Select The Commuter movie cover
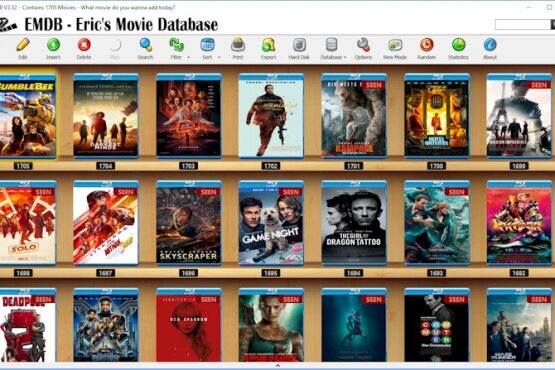This screenshot has height=370, width=555. tap(437, 325)
